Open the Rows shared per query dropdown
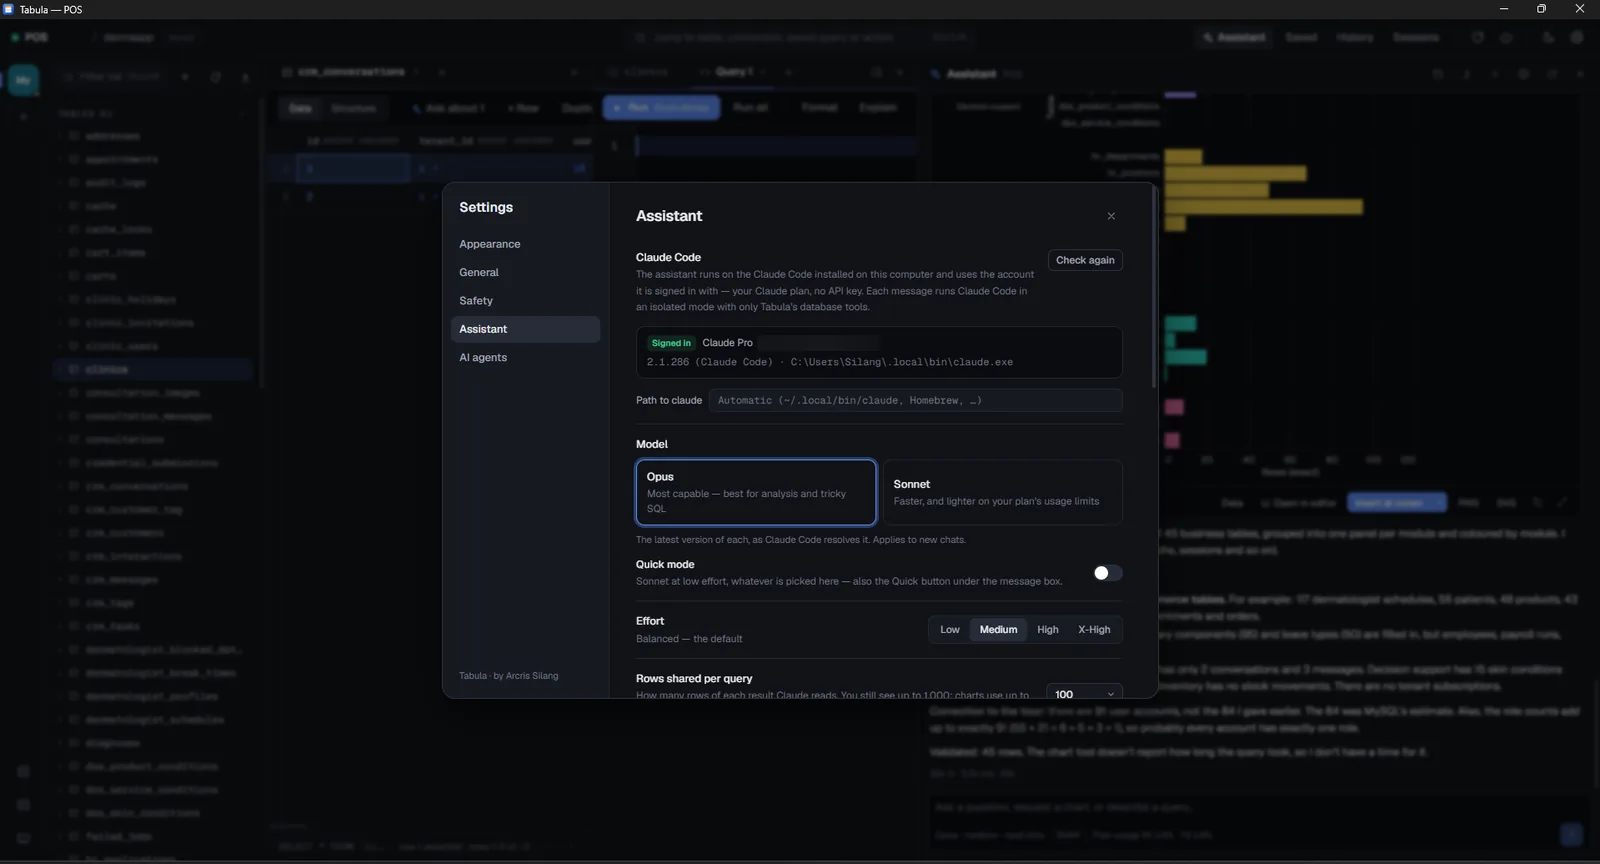The height and width of the screenshot is (864, 1600). coord(1084,692)
